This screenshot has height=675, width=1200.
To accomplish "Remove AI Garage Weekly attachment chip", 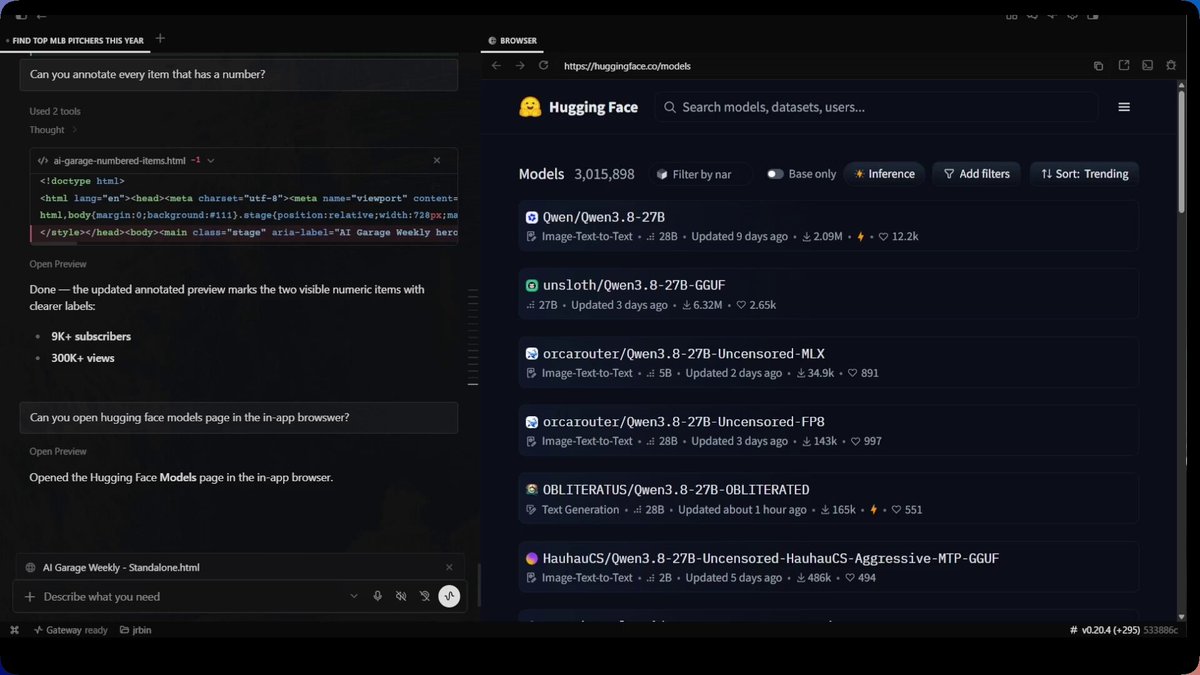I will point(449,567).
